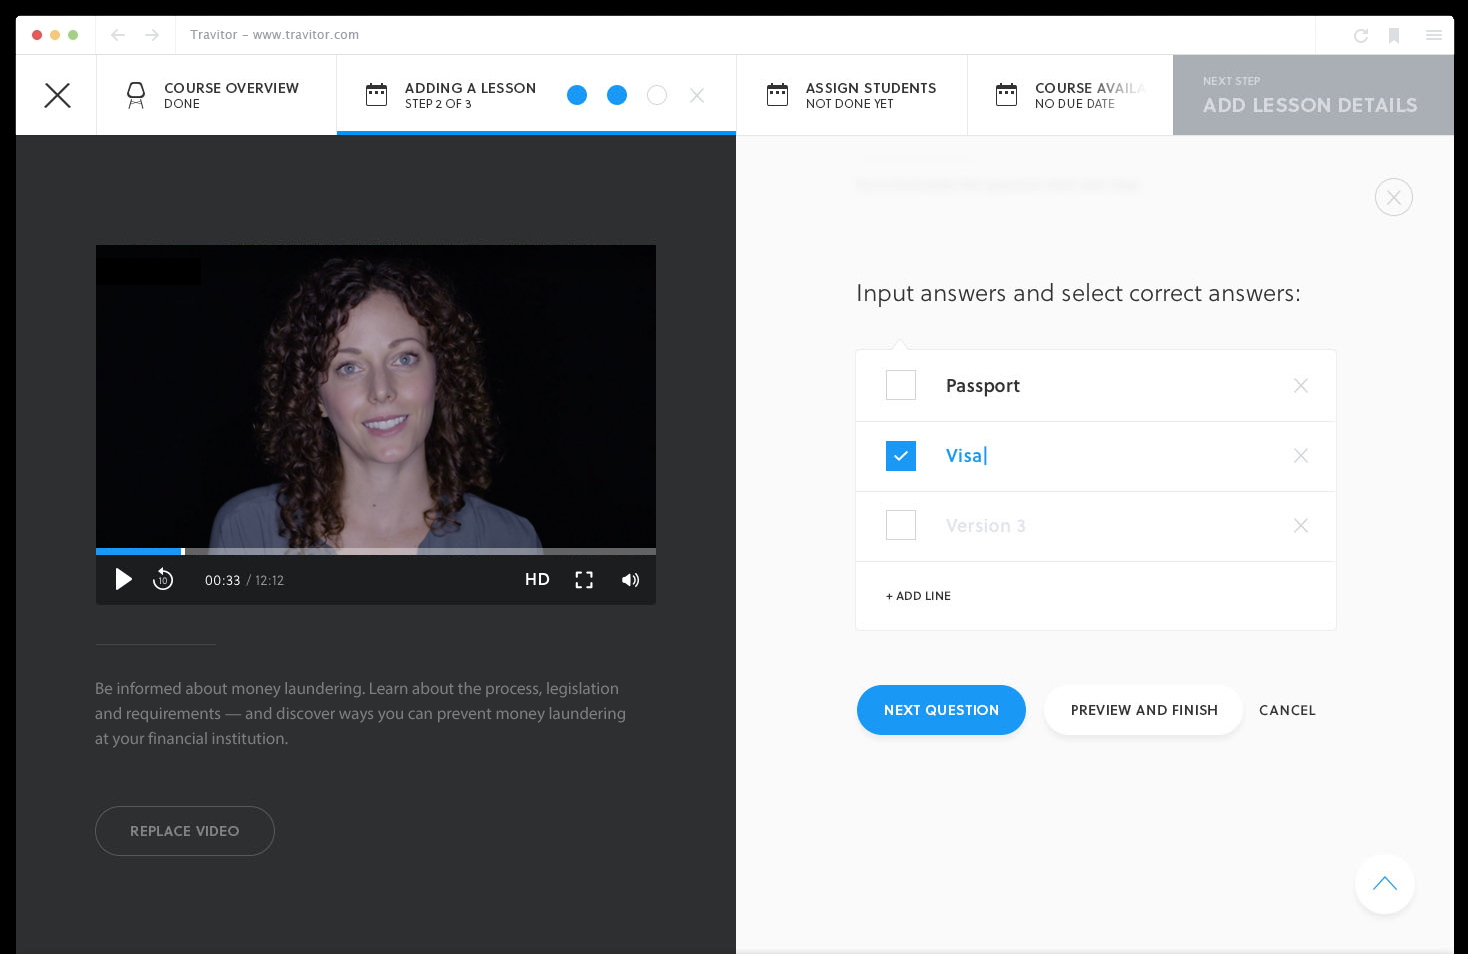Go to the Course Available step
1468x954 pixels.
click(1070, 94)
